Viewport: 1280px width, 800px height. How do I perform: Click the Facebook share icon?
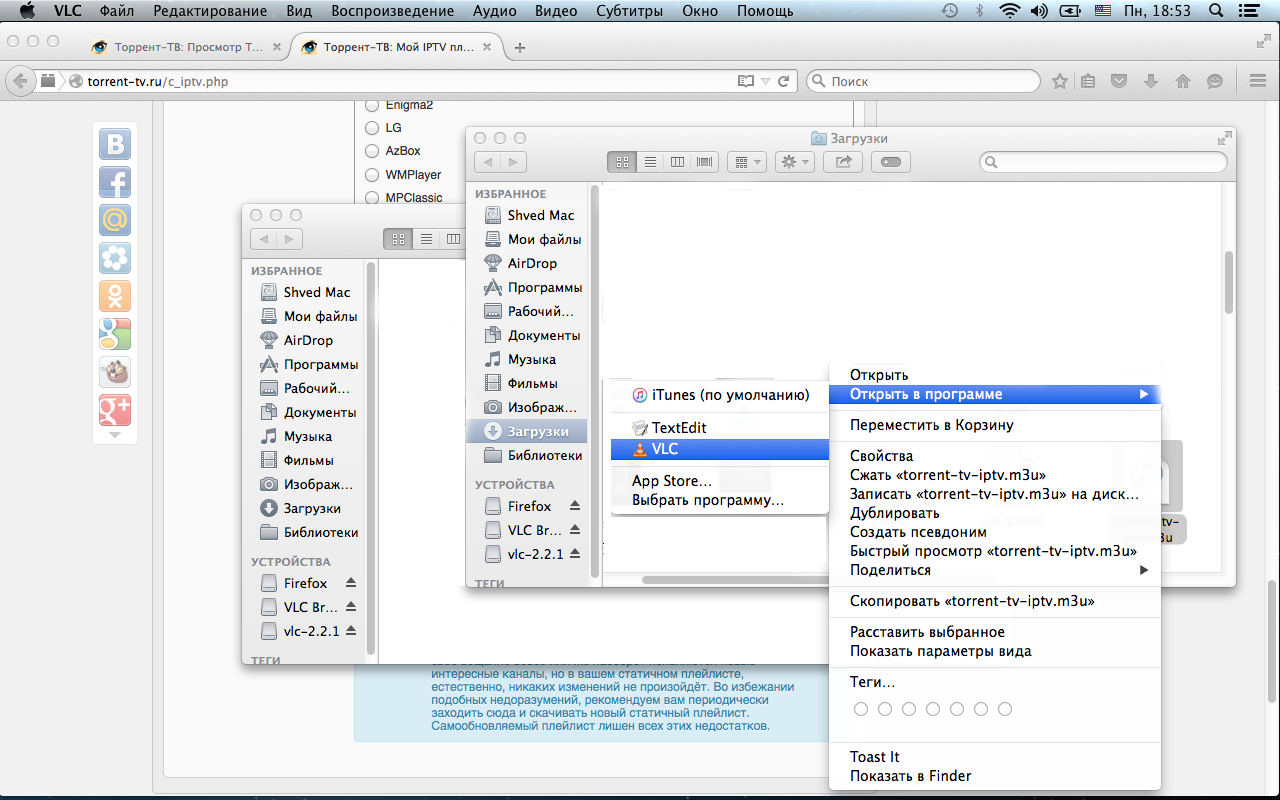pyautogui.click(x=115, y=182)
